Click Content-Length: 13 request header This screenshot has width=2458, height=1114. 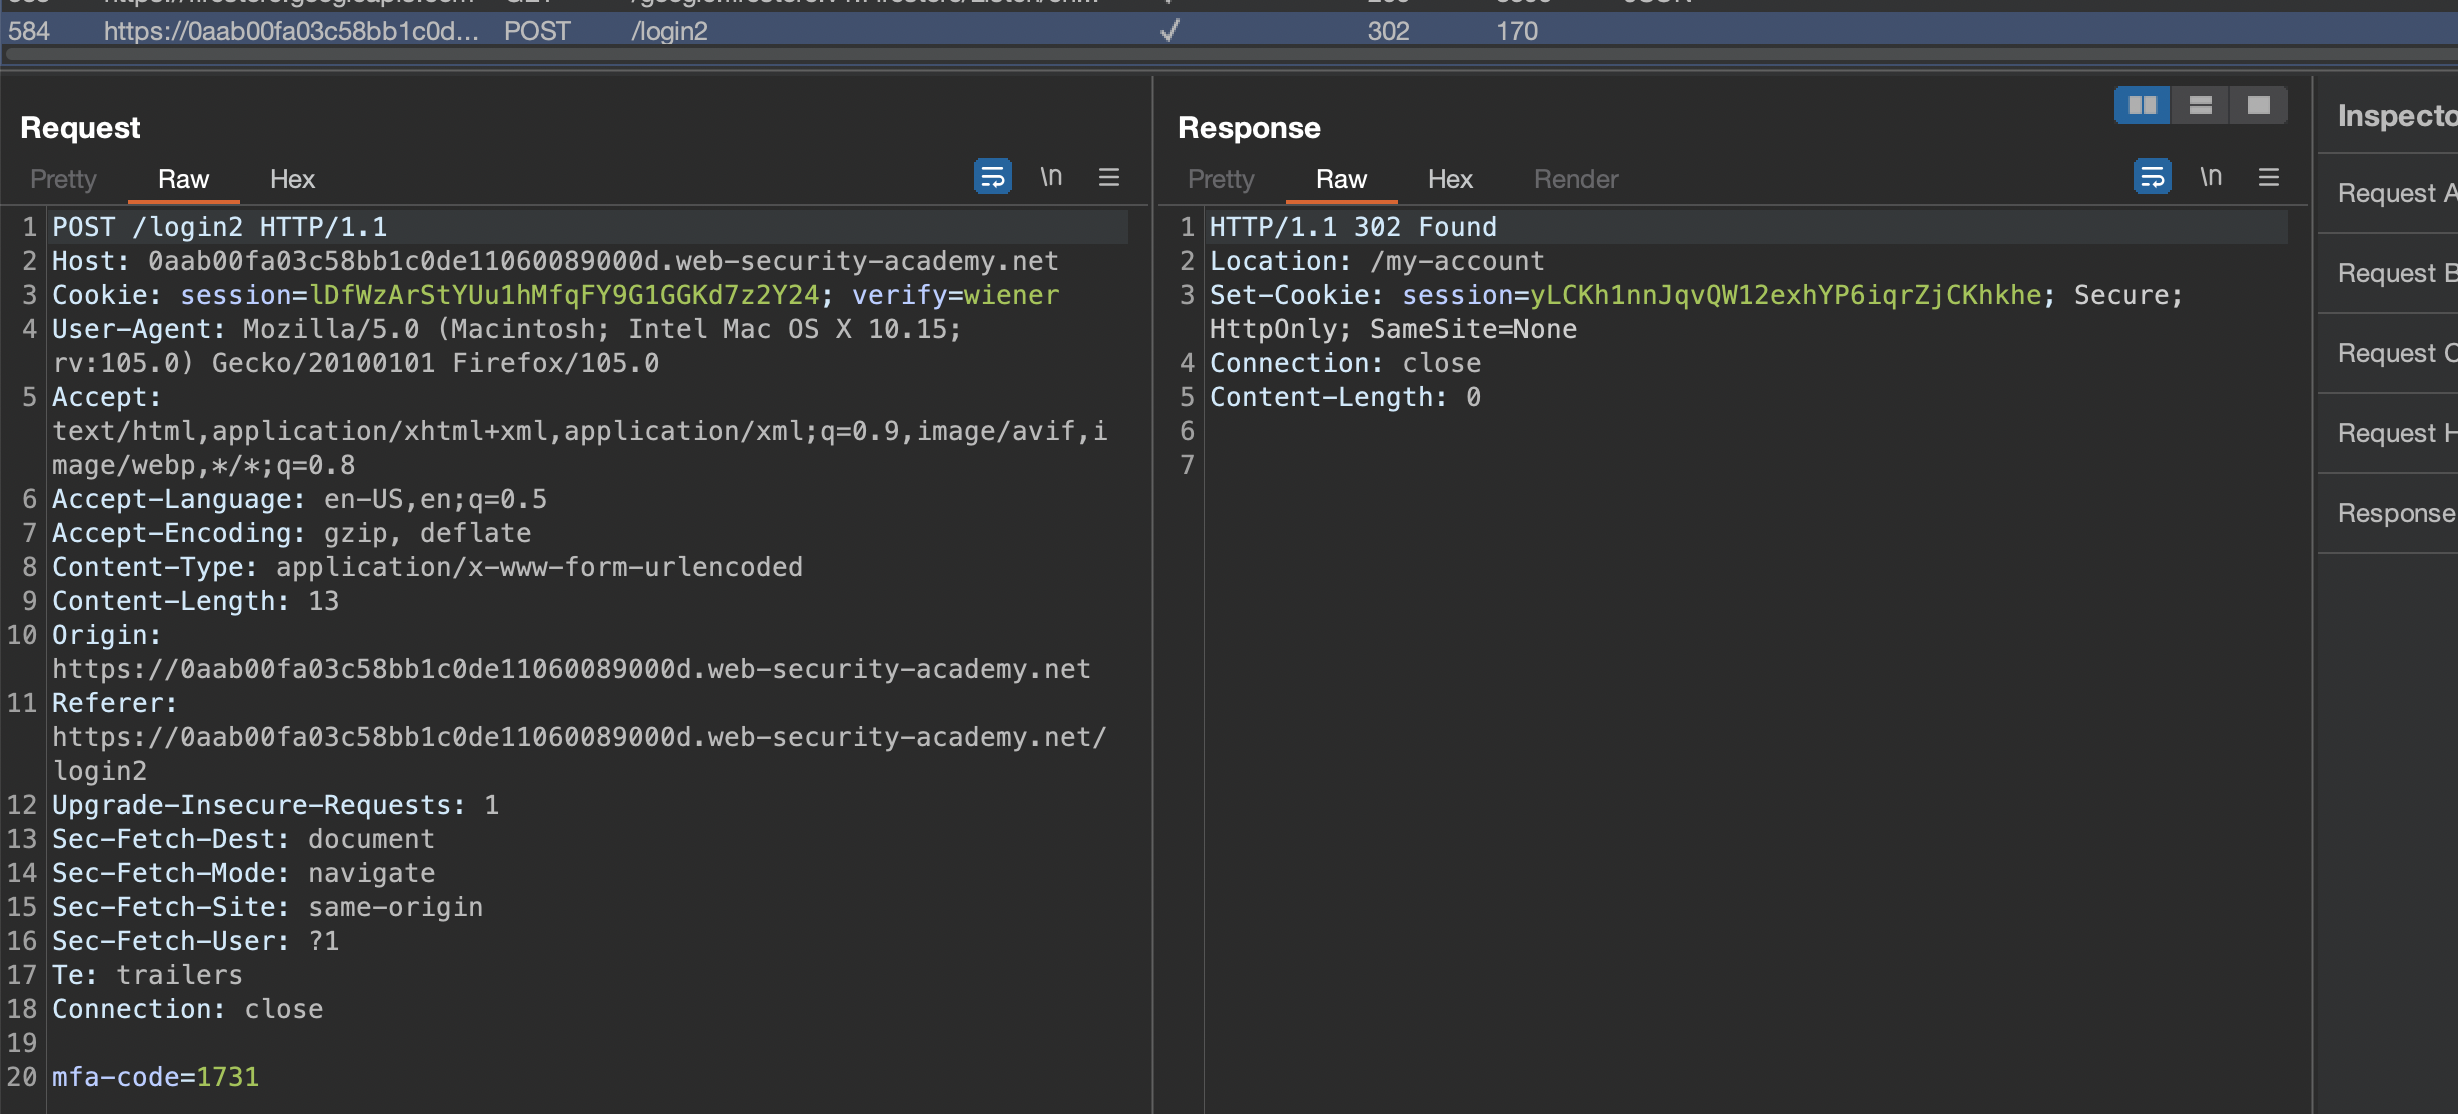point(195,601)
